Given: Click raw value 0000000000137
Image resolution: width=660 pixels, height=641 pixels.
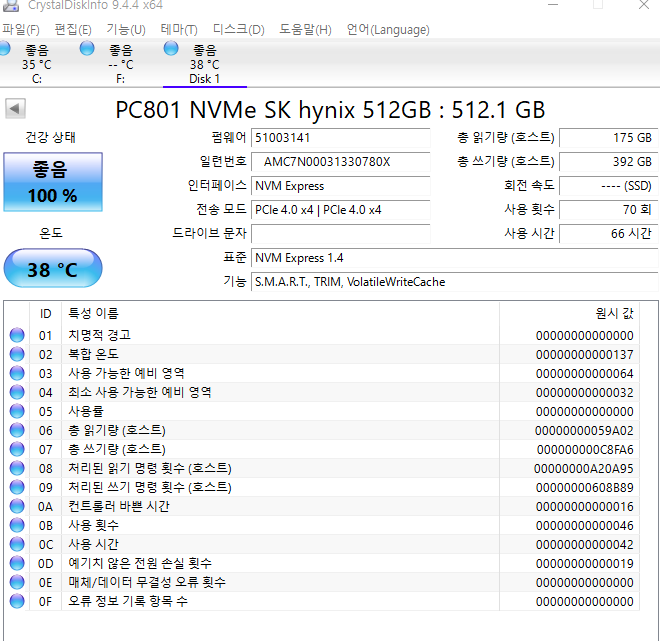Looking at the screenshot, I should (585, 355).
